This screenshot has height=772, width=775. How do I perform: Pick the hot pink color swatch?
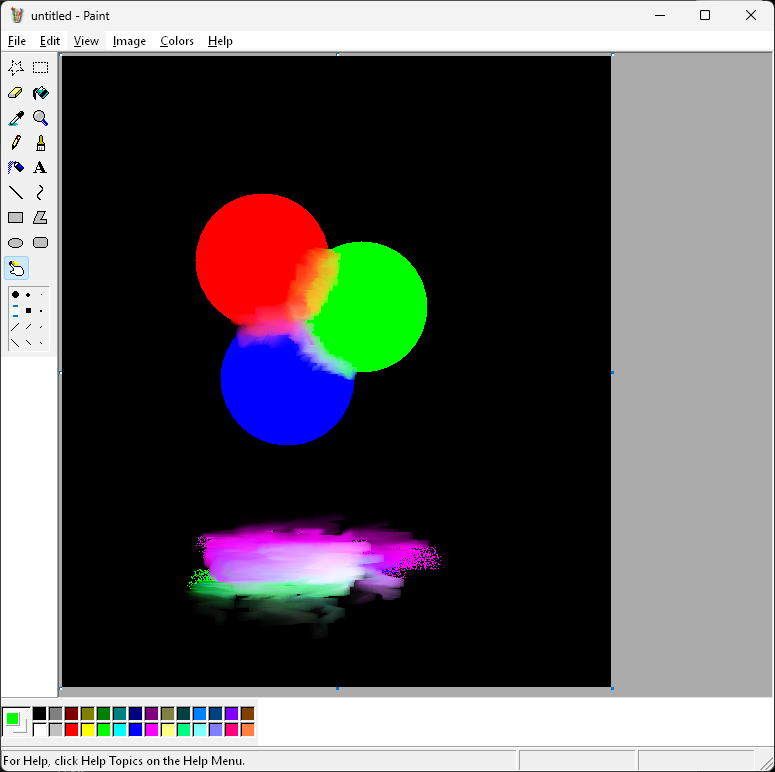[232, 729]
